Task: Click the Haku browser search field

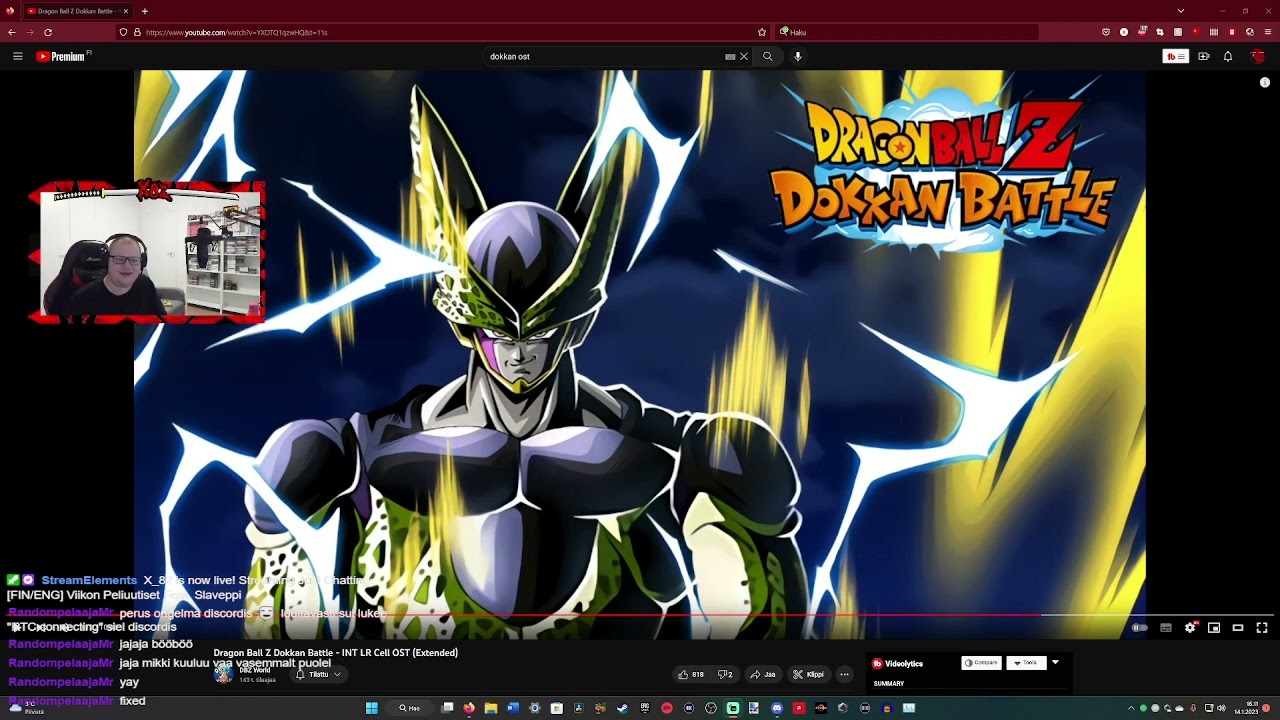Action: 905,32
